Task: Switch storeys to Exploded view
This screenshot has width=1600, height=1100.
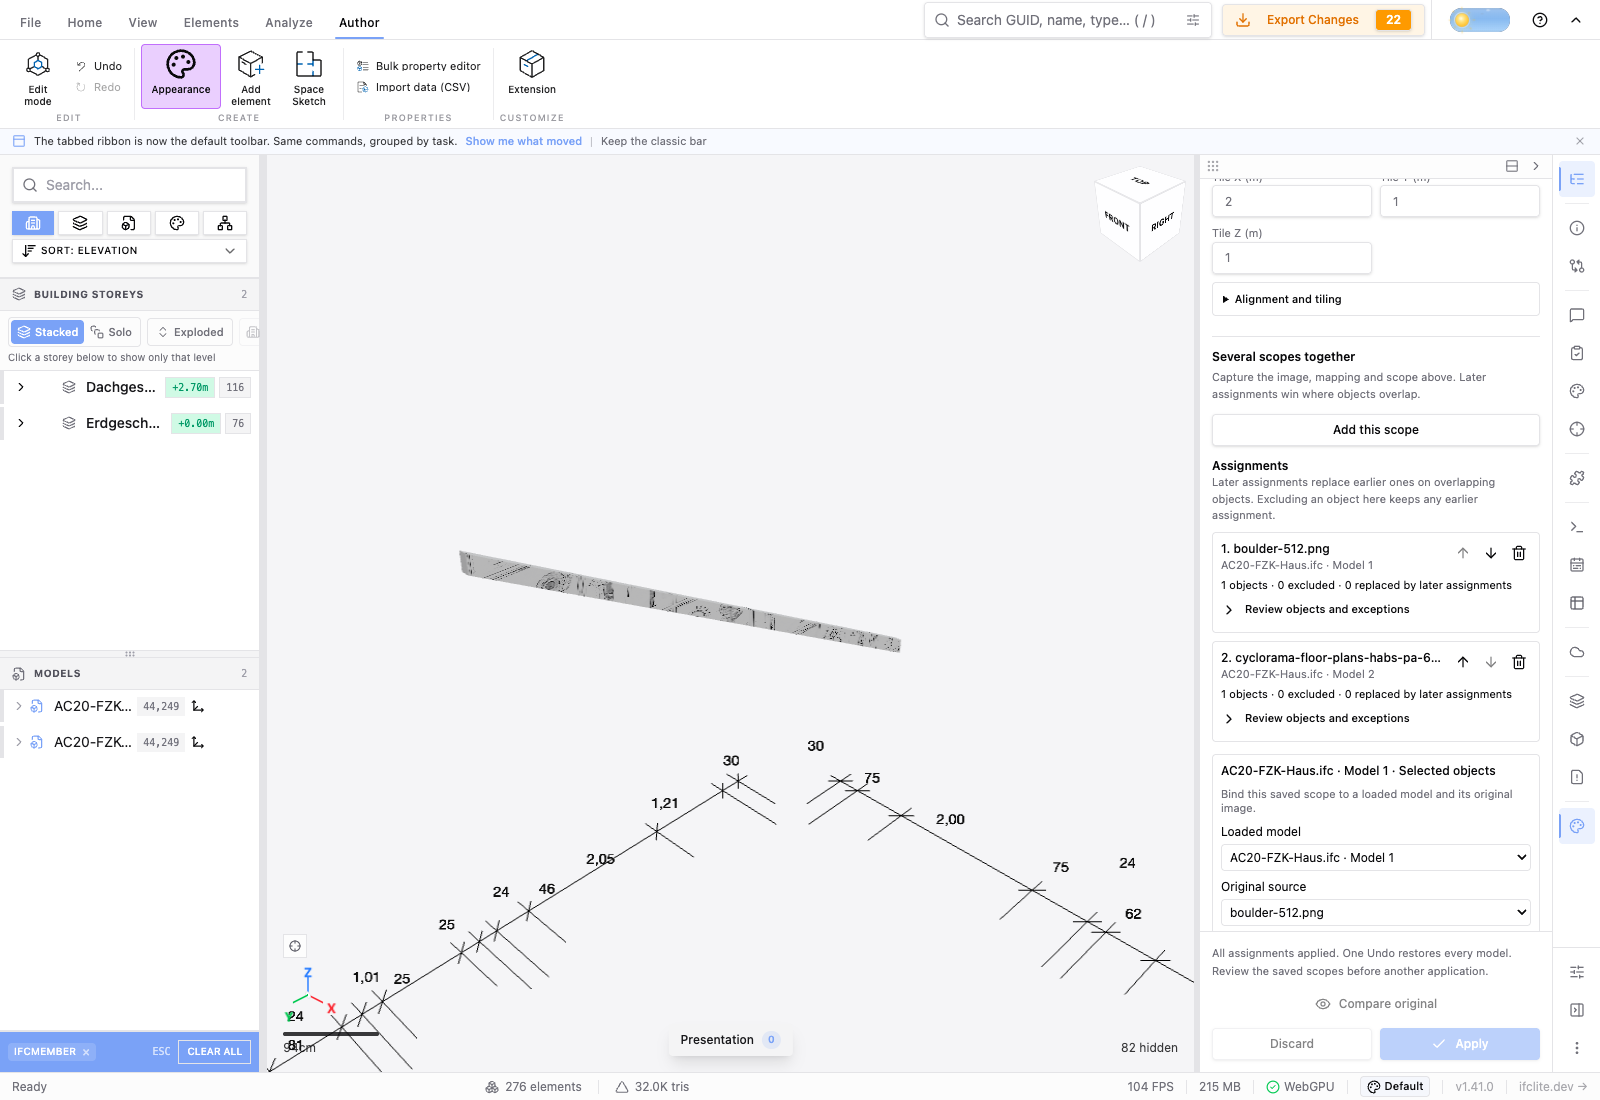Action: (190, 332)
